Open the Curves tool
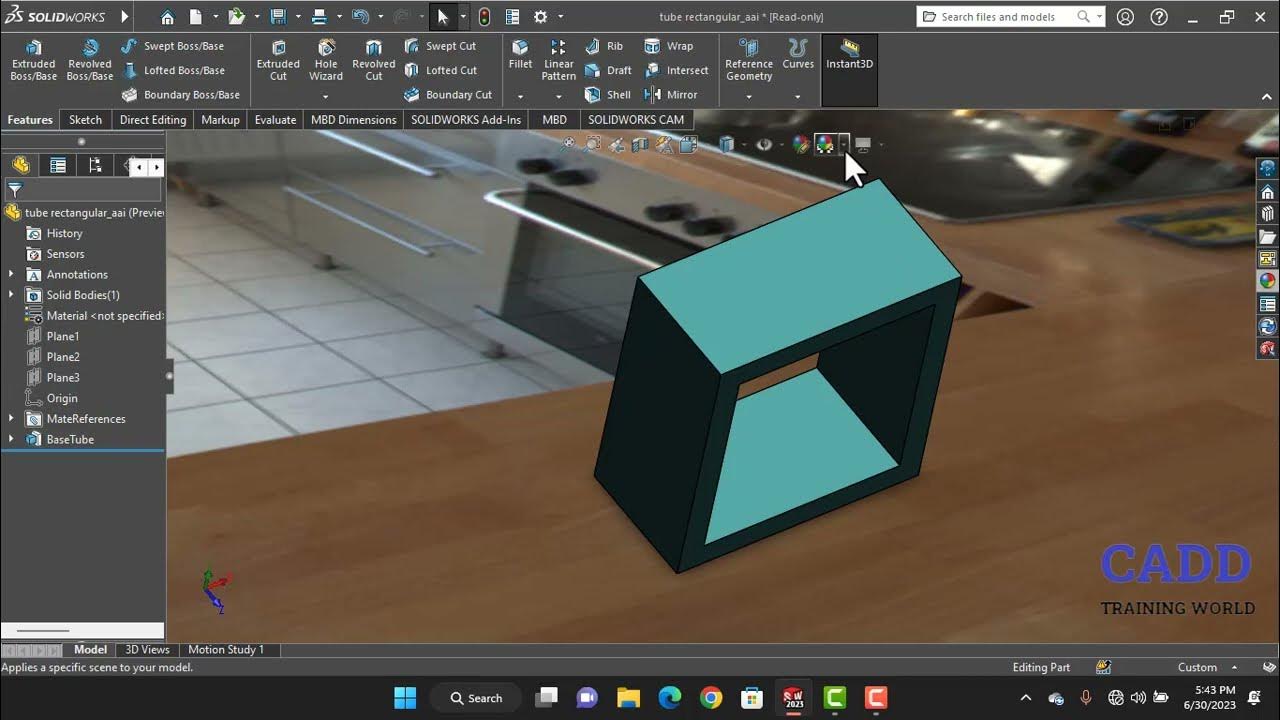Image resolution: width=1280 pixels, height=720 pixels. click(x=798, y=55)
